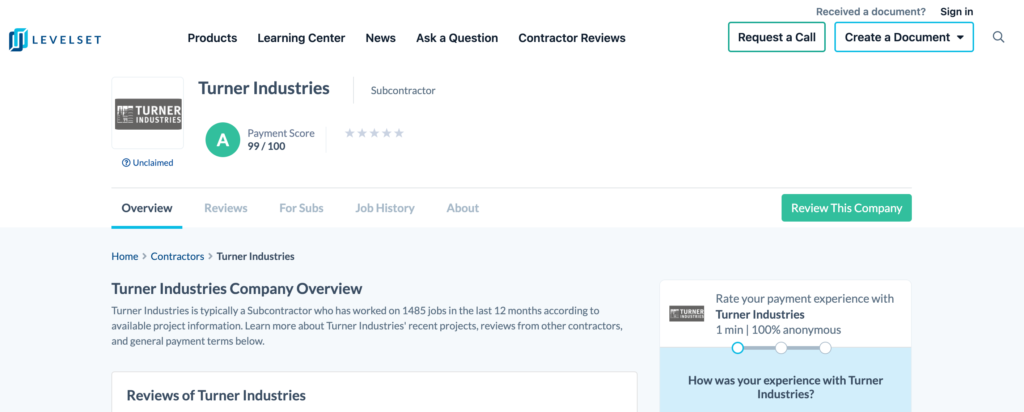Select the third step circle in rating progress
This screenshot has width=1024, height=412.
[825, 348]
